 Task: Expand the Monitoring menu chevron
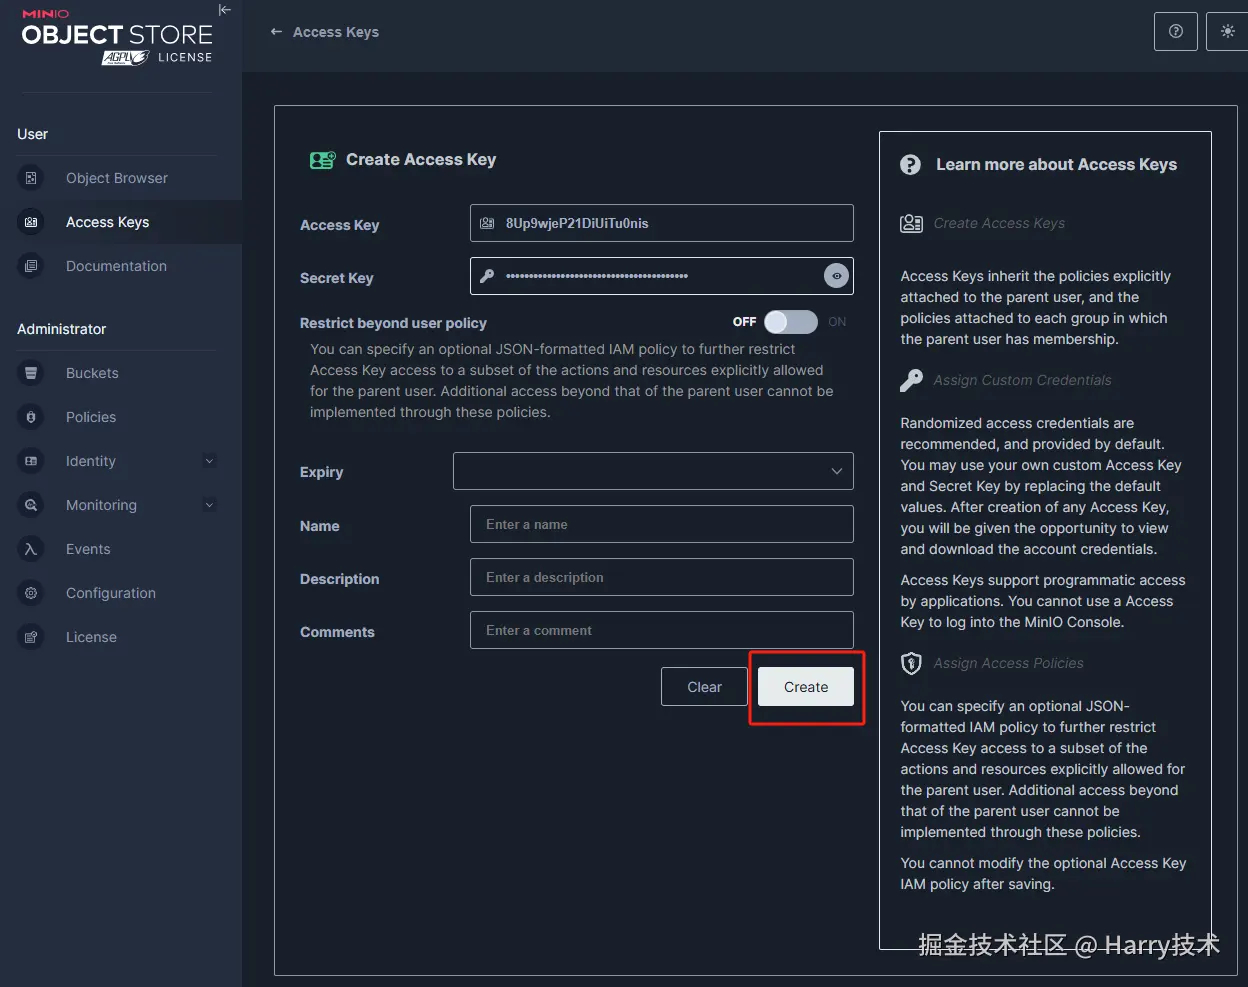[x=209, y=505]
